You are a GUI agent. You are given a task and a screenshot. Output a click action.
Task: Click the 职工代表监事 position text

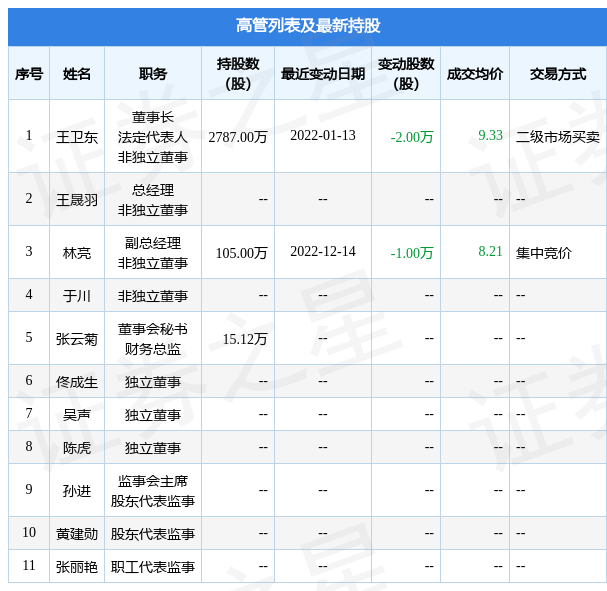coord(153,567)
